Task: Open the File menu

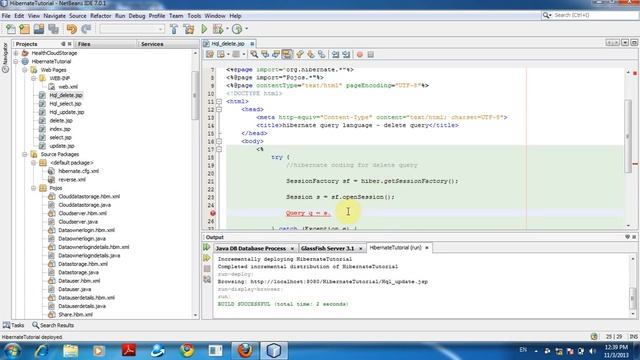Action: pos(6,16)
